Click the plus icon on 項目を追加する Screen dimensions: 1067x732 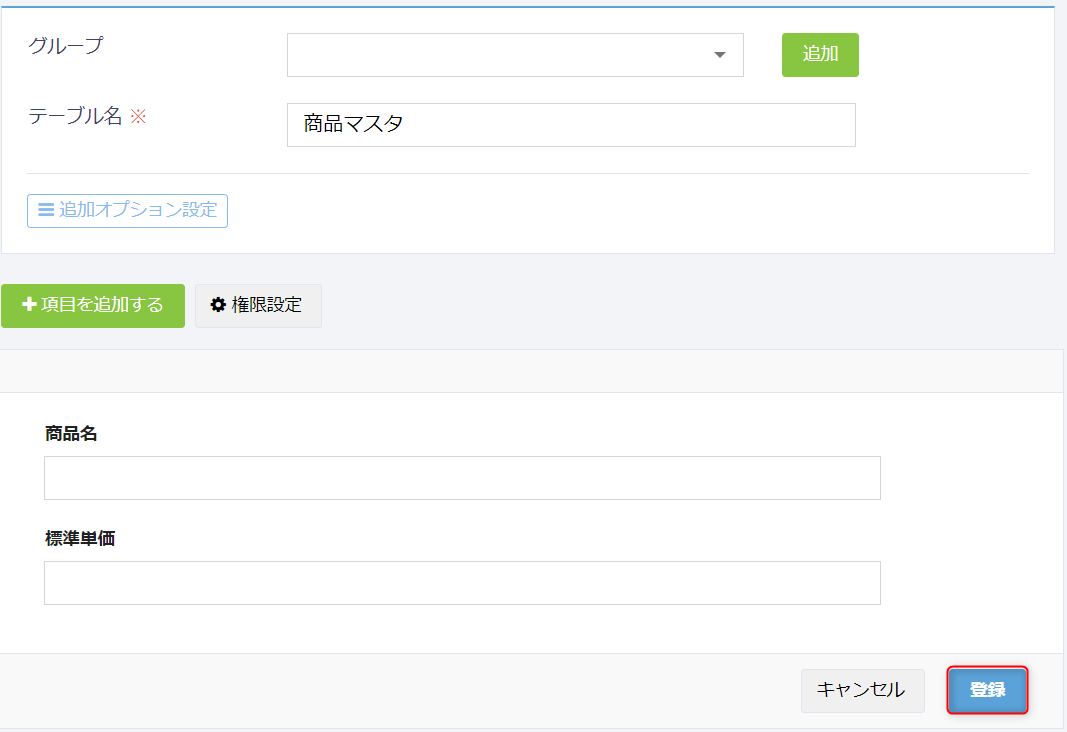pyautogui.click(x=29, y=305)
